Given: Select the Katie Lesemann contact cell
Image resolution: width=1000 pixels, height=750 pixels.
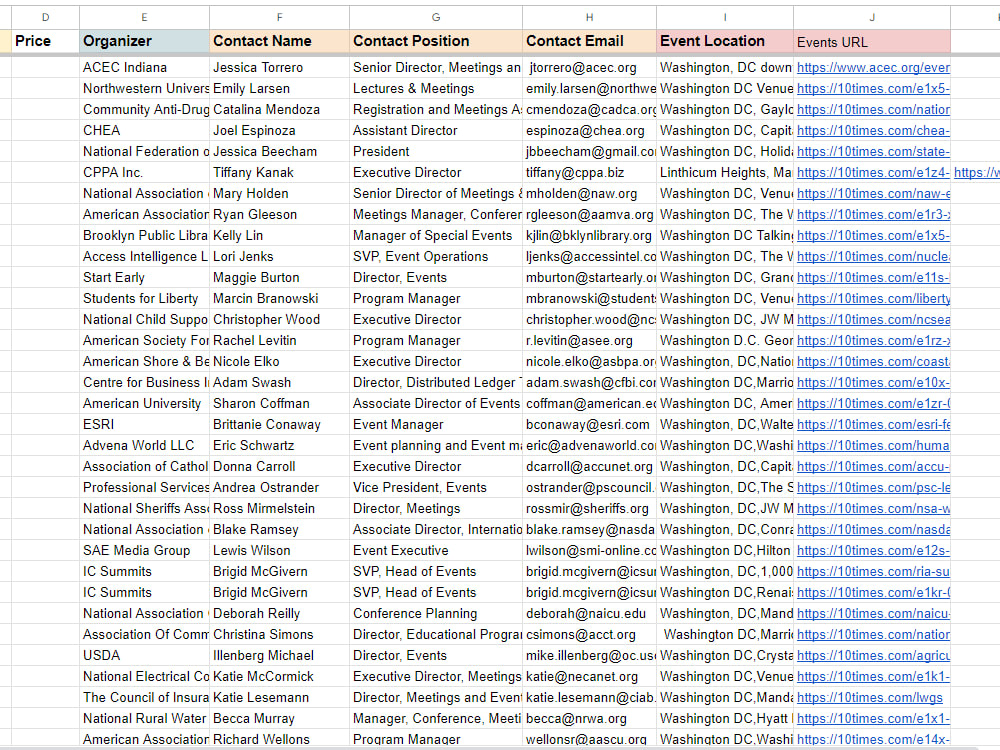Looking at the screenshot, I should tap(279, 698).
